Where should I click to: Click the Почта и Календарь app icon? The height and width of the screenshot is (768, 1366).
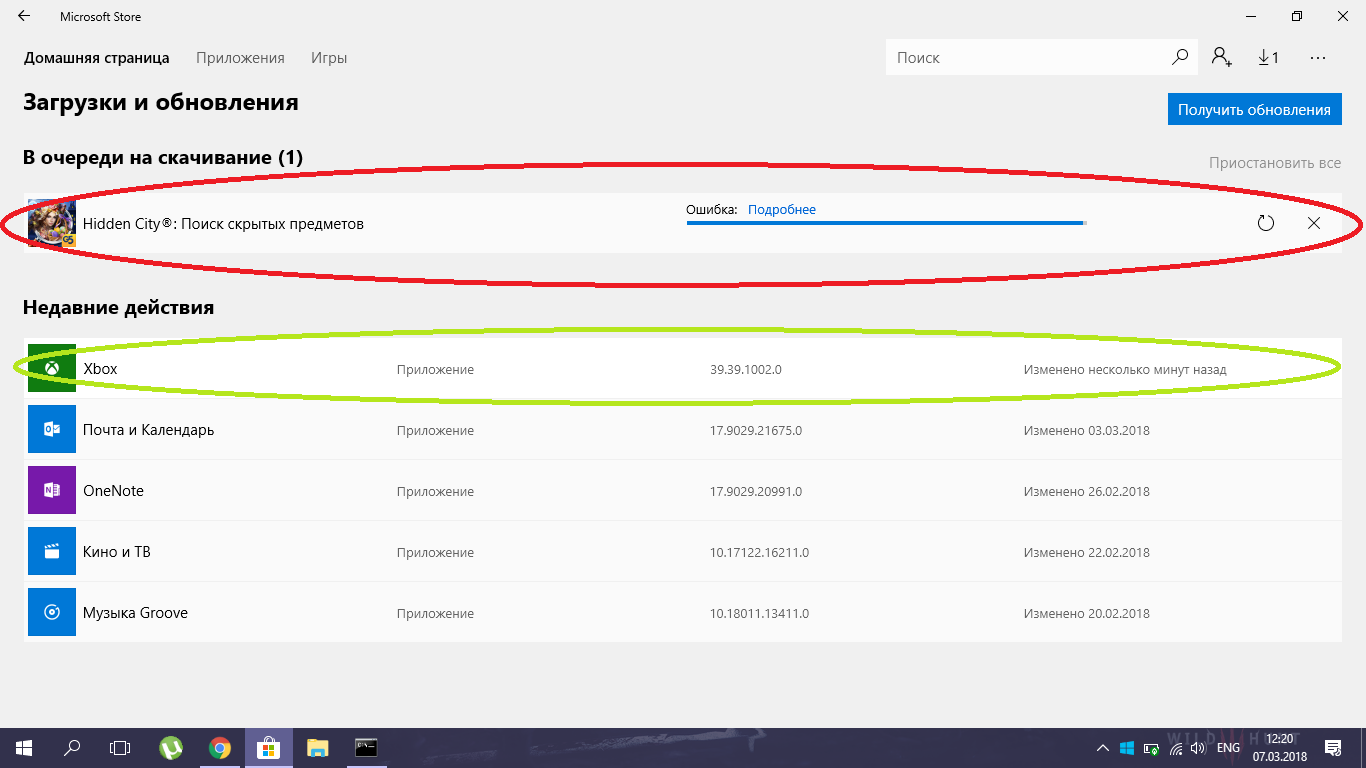[52, 430]
